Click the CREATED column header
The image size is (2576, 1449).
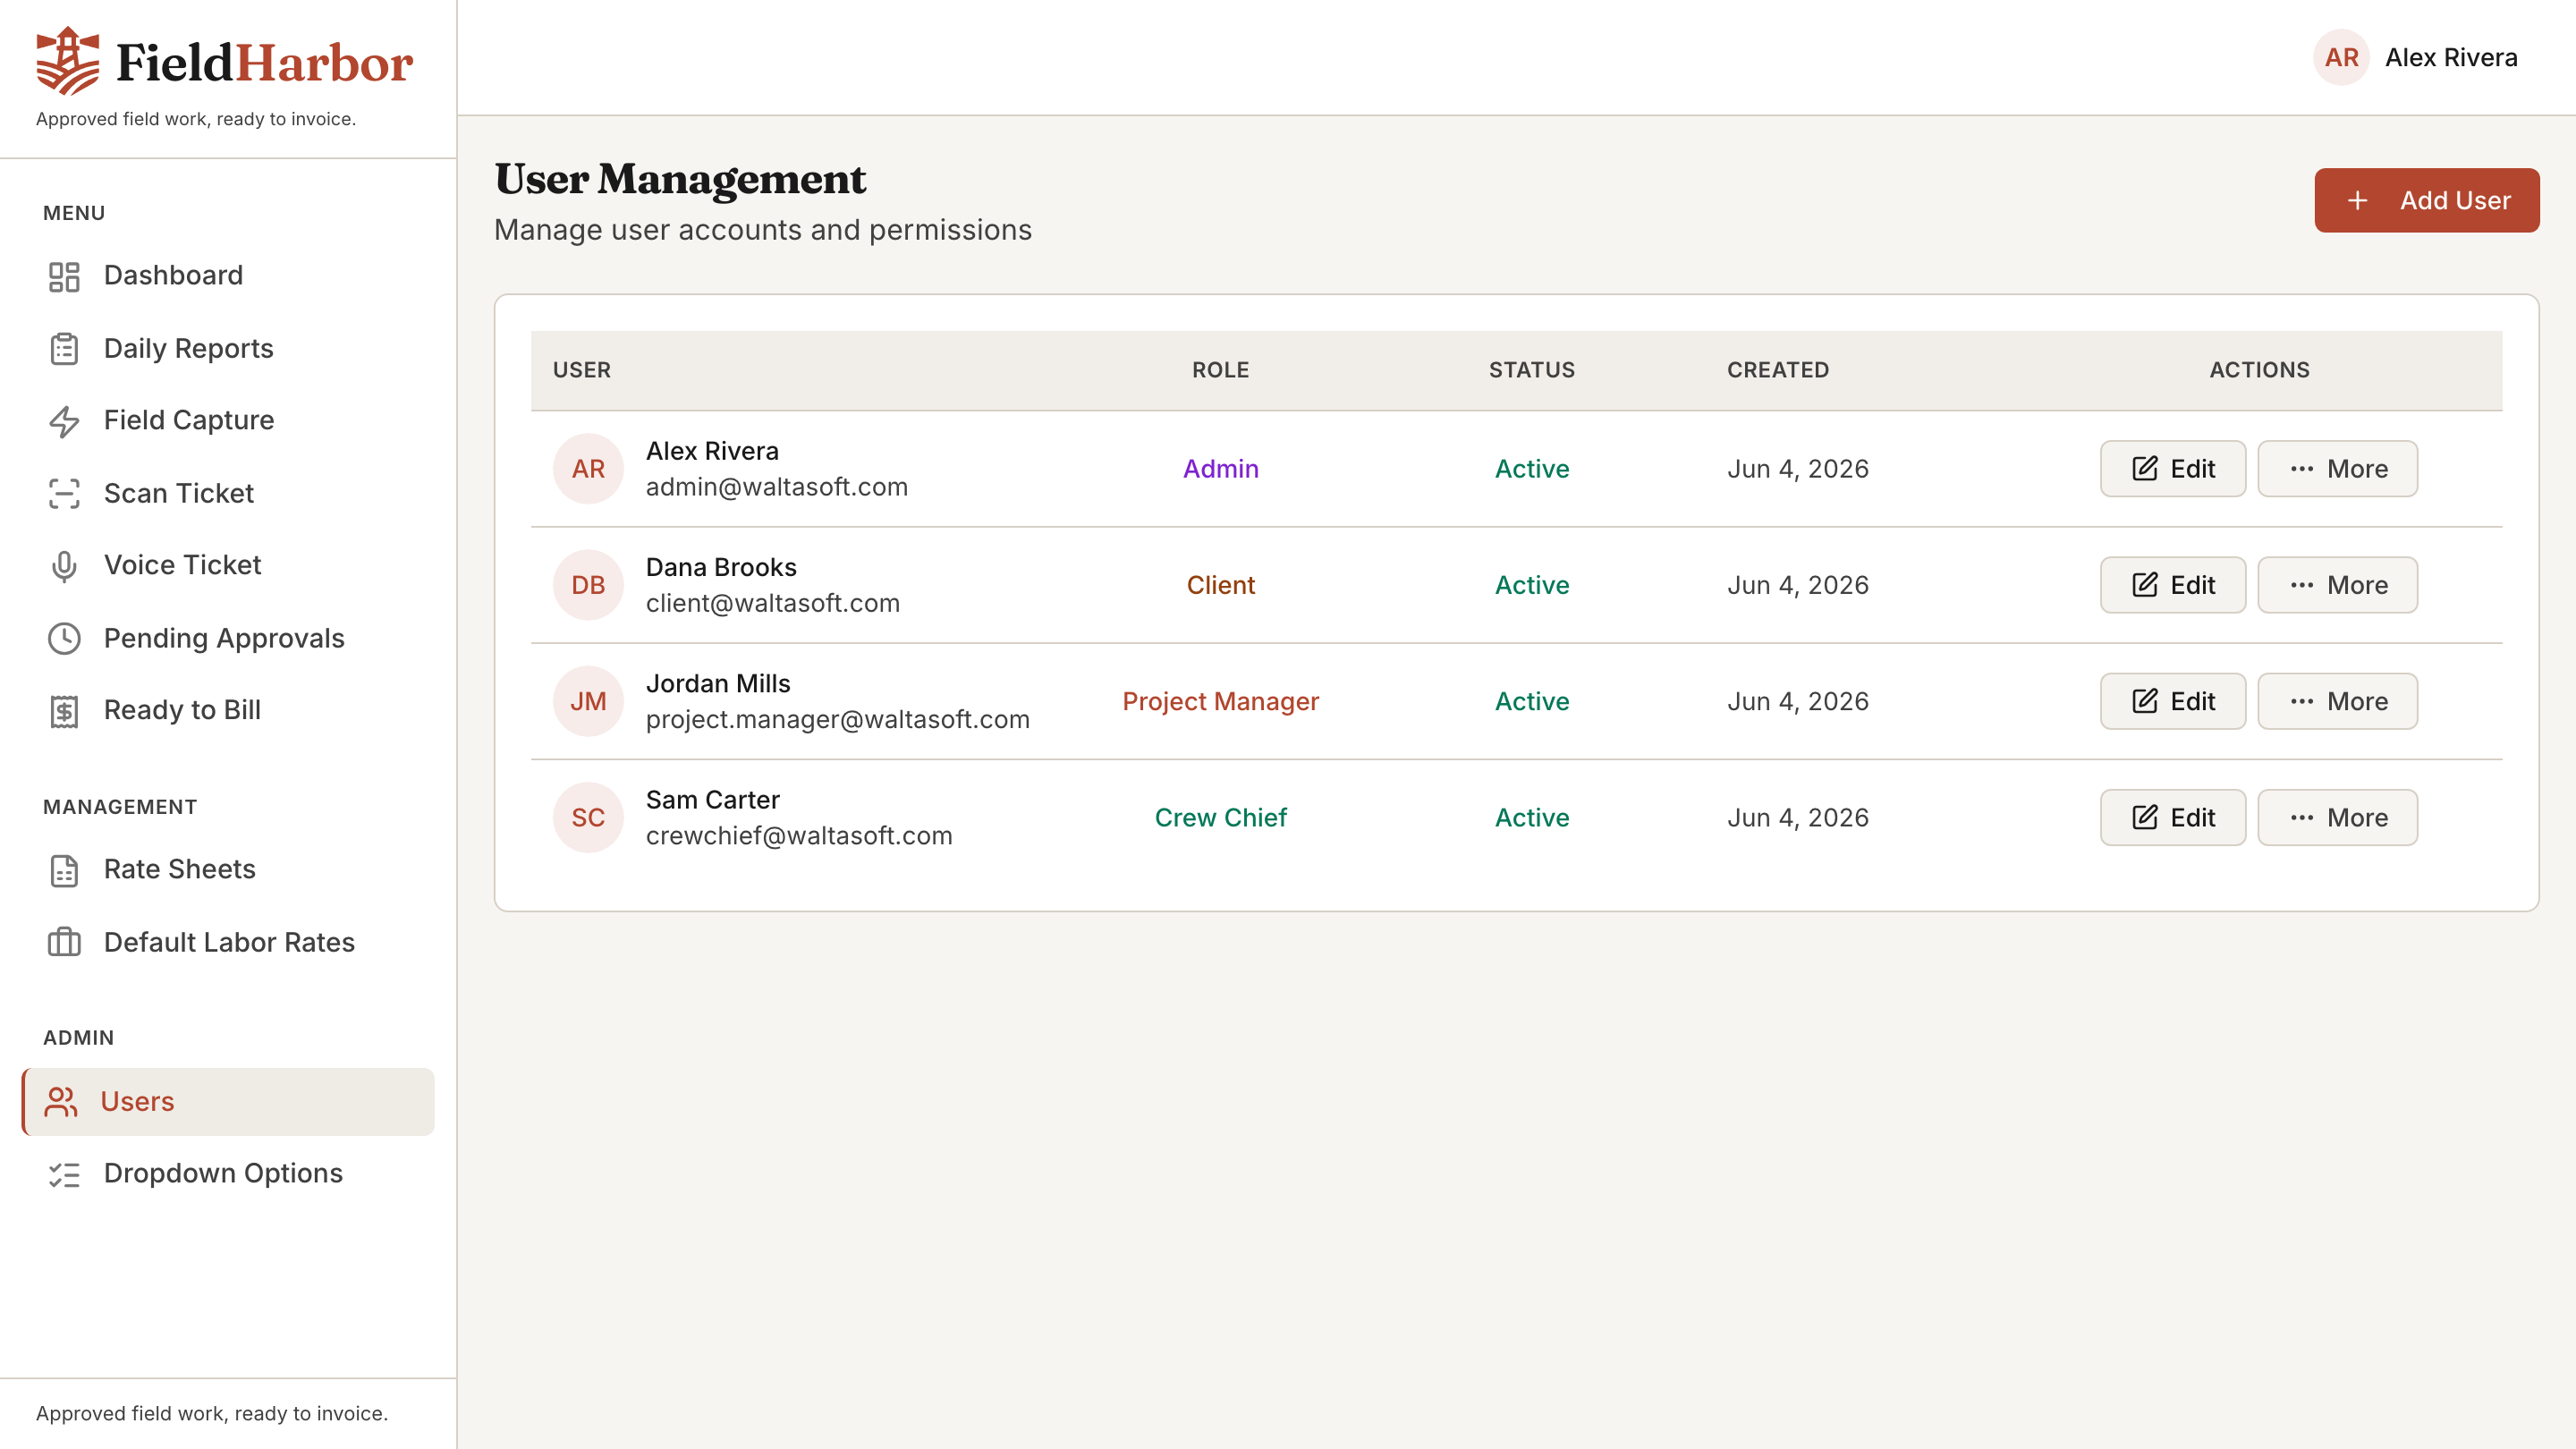[x=1777, y=370]
